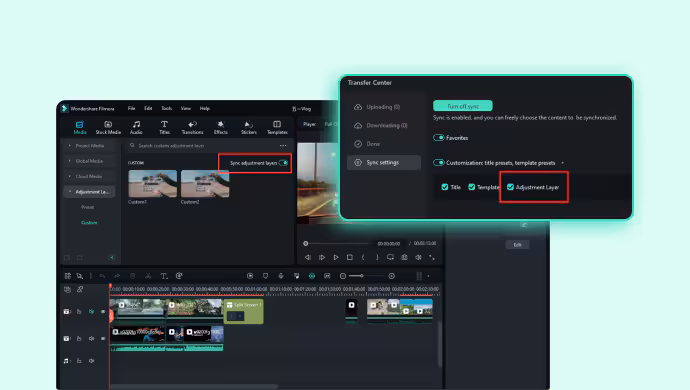Take a snapshot with the camera icon
This screenshot has width=690, height=390.
tap(404, 258)
